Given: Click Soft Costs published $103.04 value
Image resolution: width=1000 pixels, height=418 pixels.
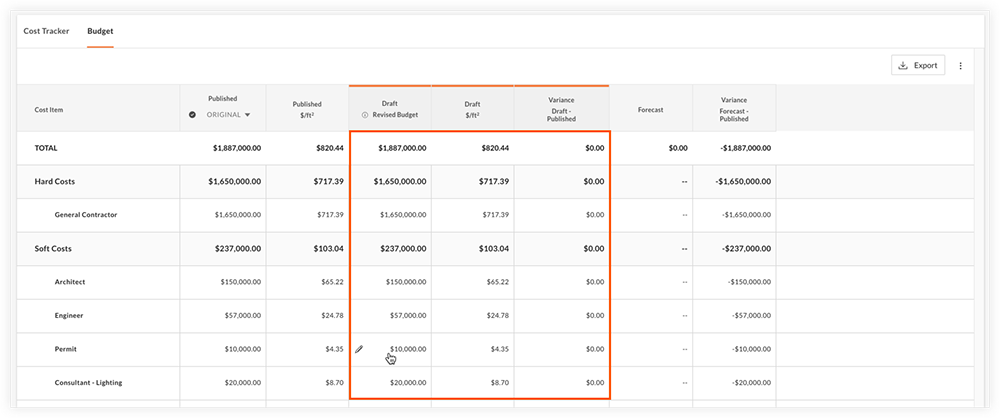Looking at the screenshot, I should (x=330, y=249).
